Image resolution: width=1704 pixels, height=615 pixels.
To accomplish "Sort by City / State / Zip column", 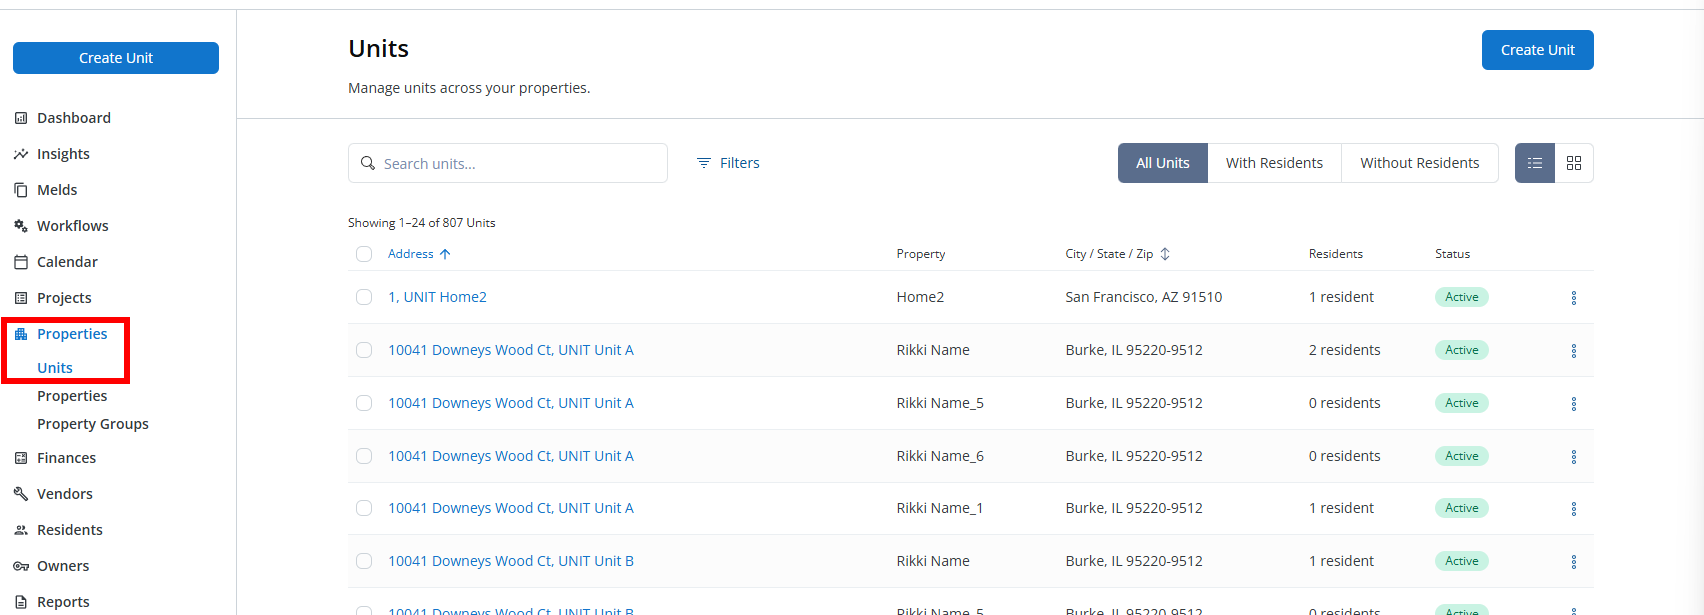I will [x=1117, y=254].
